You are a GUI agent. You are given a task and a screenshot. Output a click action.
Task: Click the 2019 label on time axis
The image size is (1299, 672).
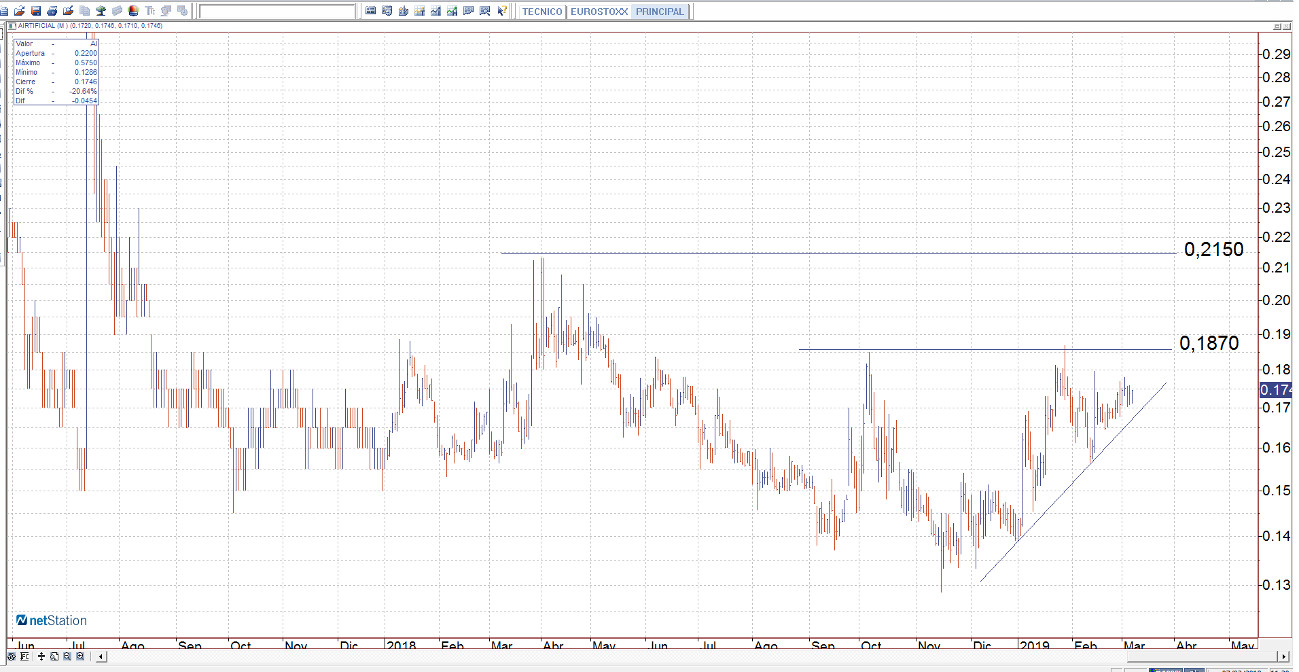pyautogui.click(x=1033, y=645)
